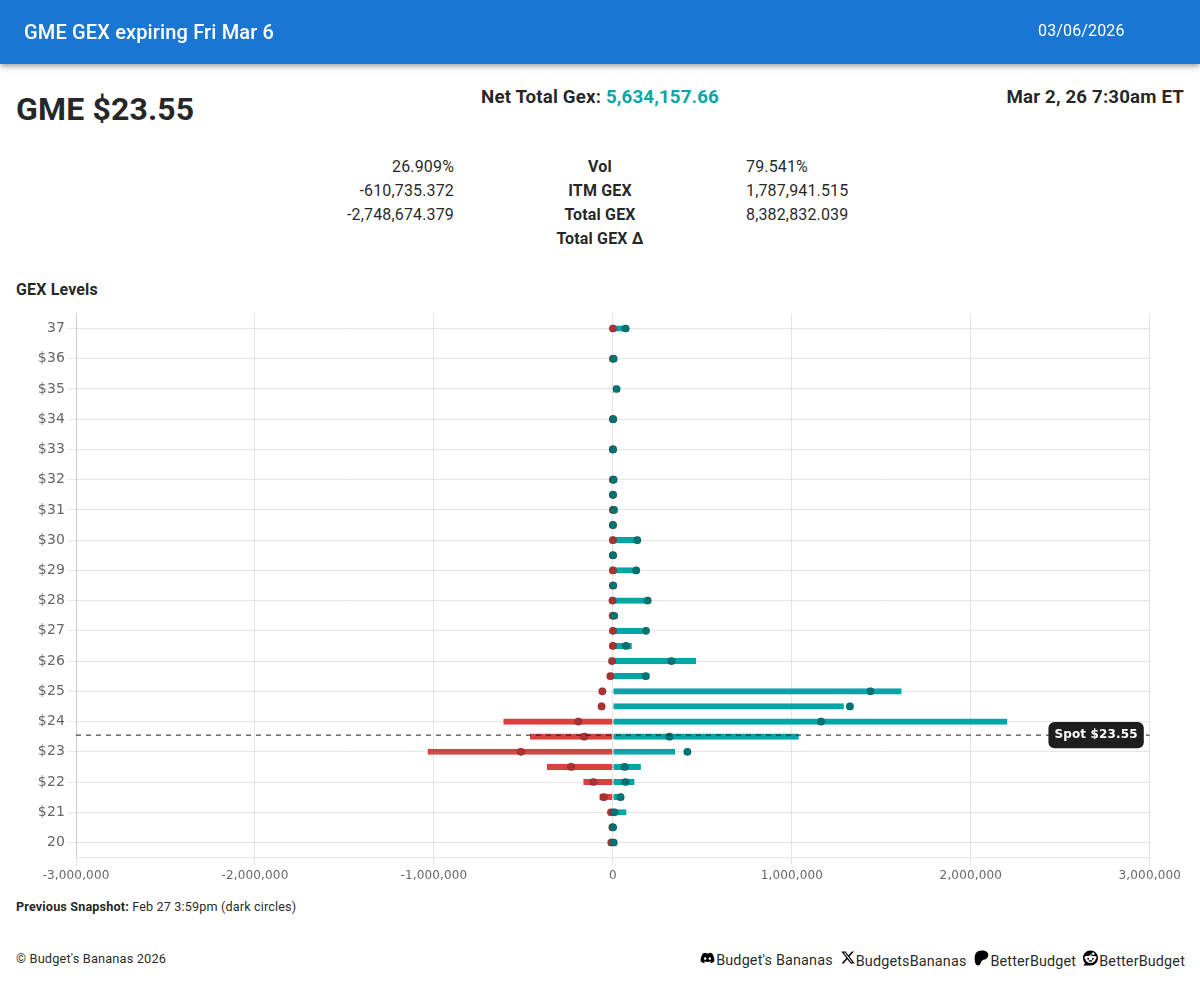
Task: Click the 1,787,941.515 ITM GEX value
Action: coord(797,190)
